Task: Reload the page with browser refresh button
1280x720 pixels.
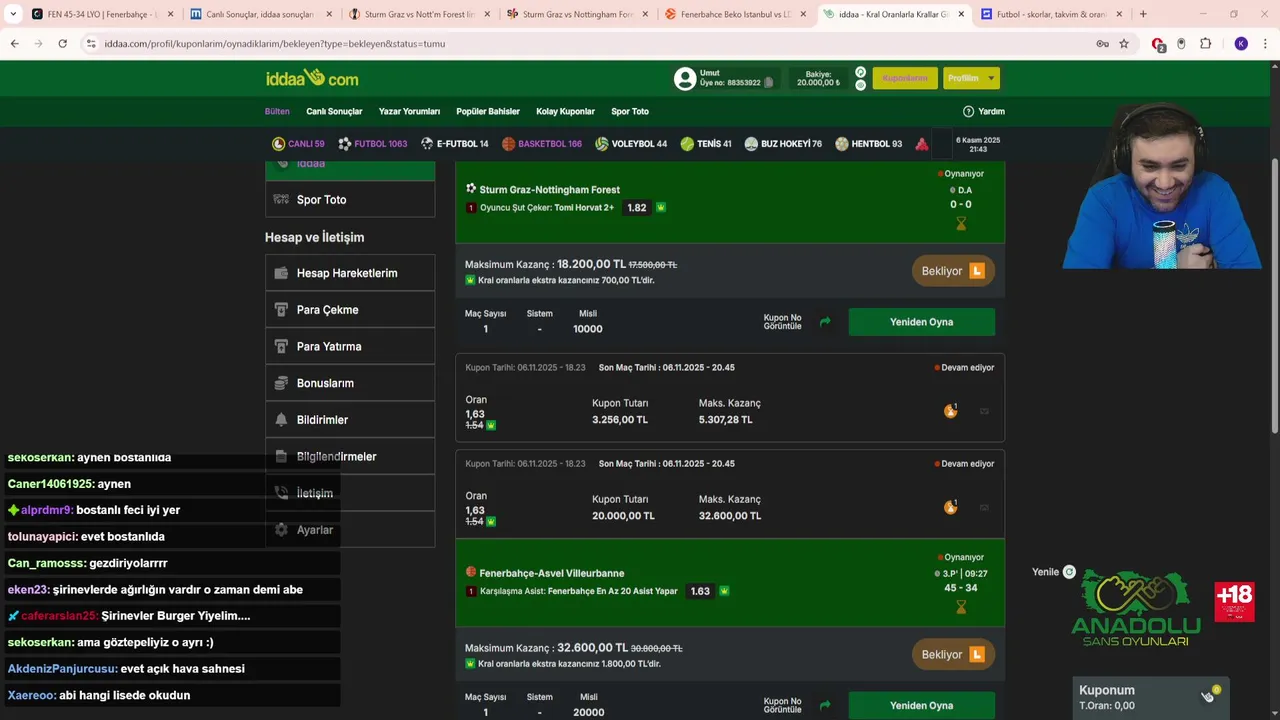Action: coord(62,44)
